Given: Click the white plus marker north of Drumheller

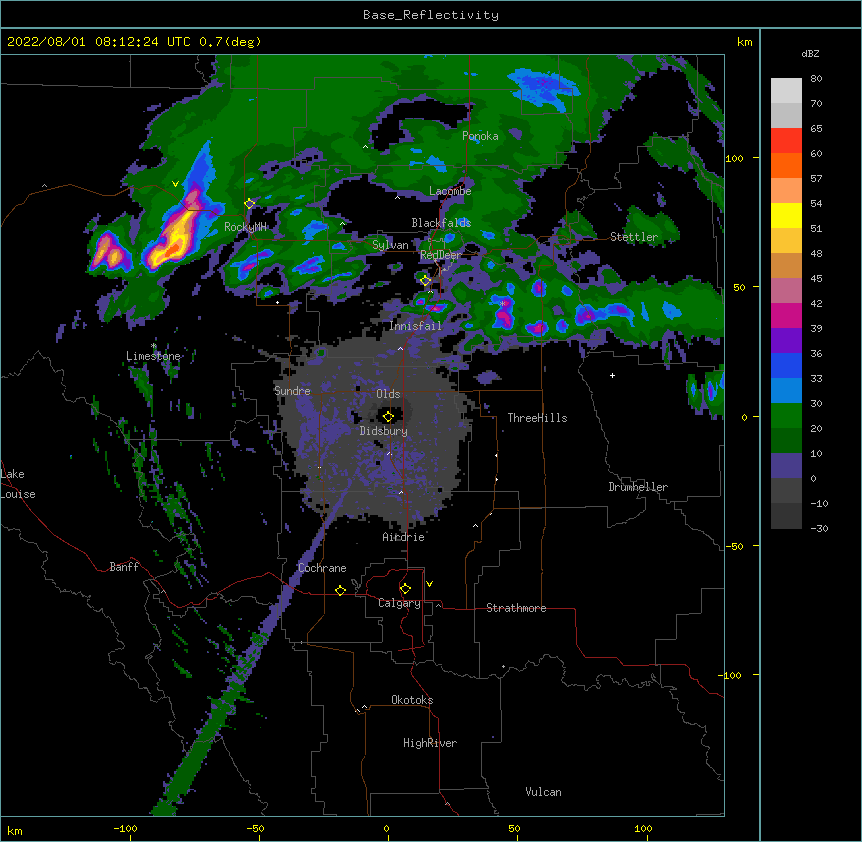Looking at the screenshot, I should pyautogui.click(x=612, y=375).
